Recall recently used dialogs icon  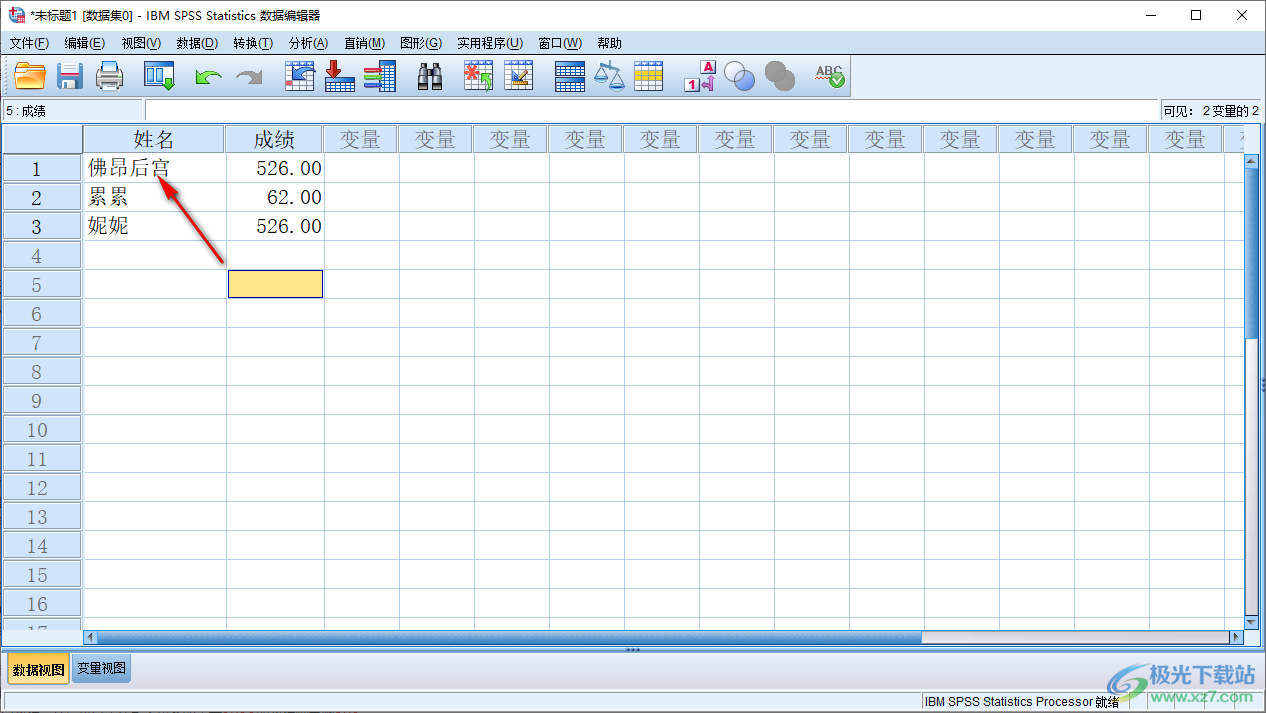(159, 76)
